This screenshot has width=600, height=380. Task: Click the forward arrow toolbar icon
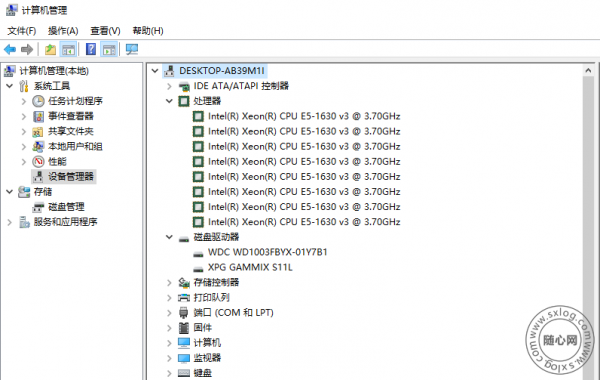coord(27,49)
